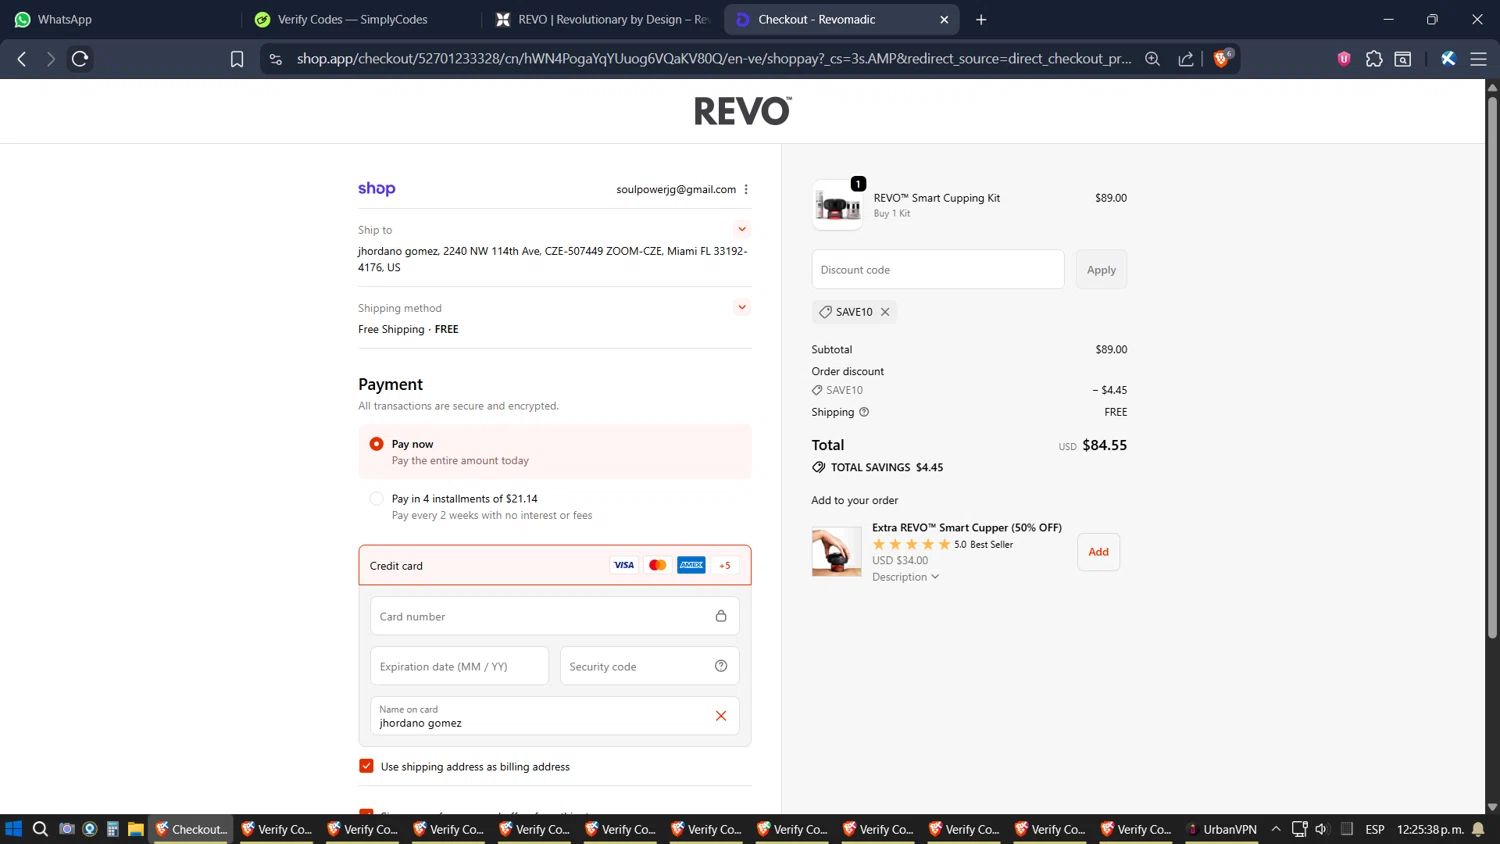Click the American Express logo
The height and width of the screenshot is (844, 1500).
pyautogui.click(x=691, y=565)
